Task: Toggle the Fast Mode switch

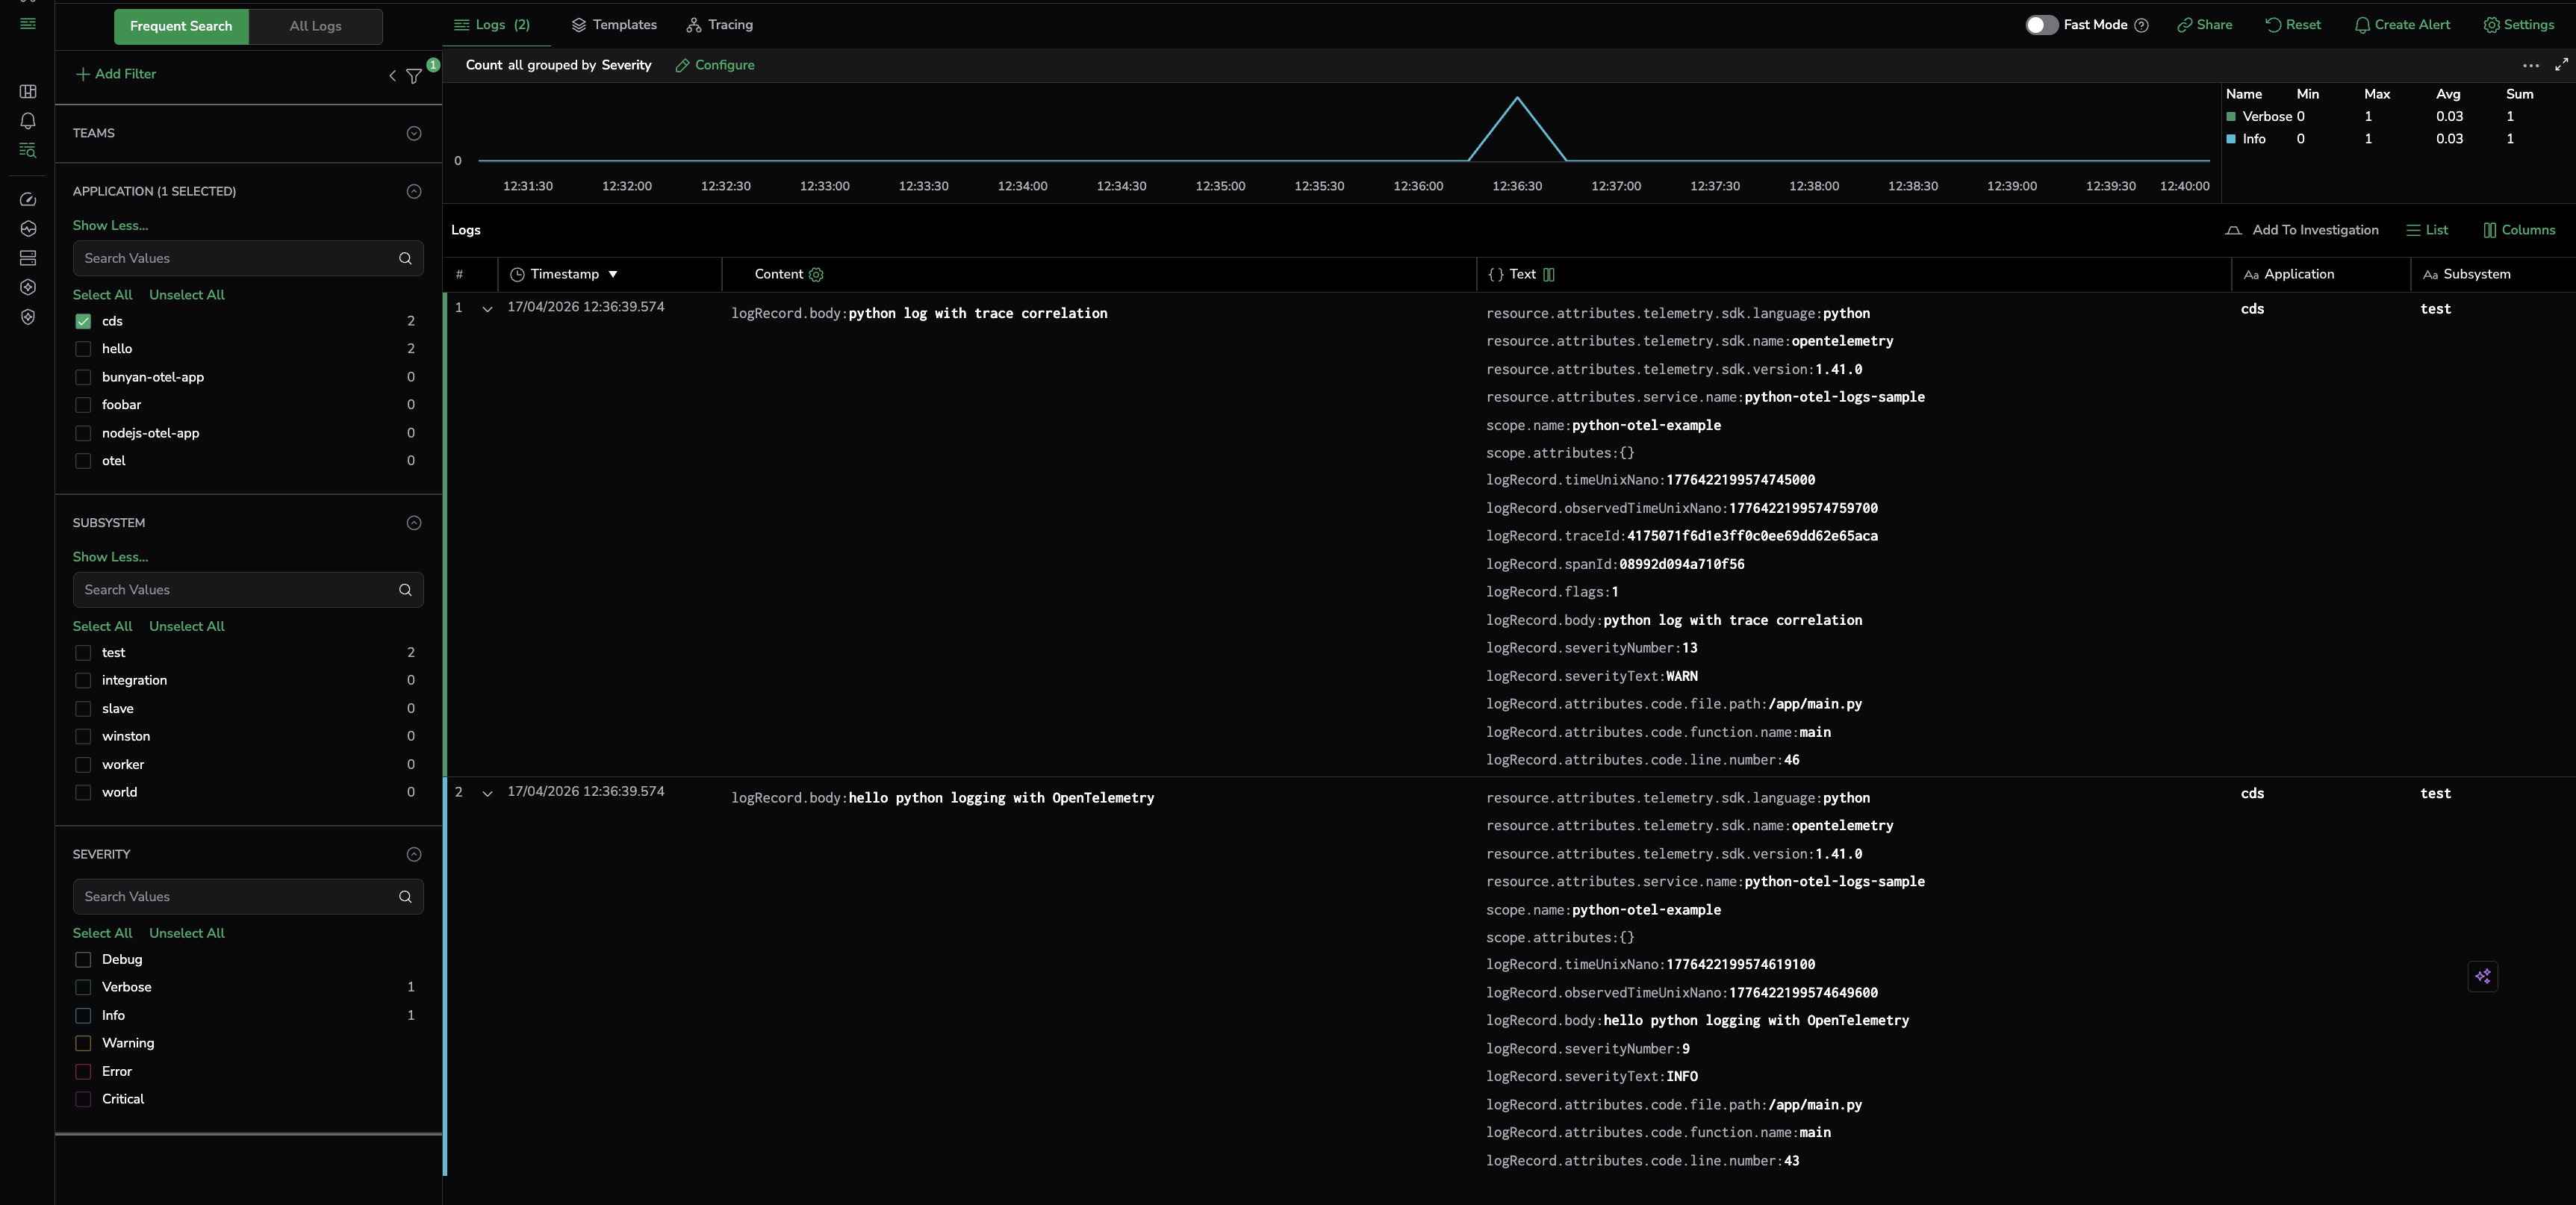Action: [2041, 25]
